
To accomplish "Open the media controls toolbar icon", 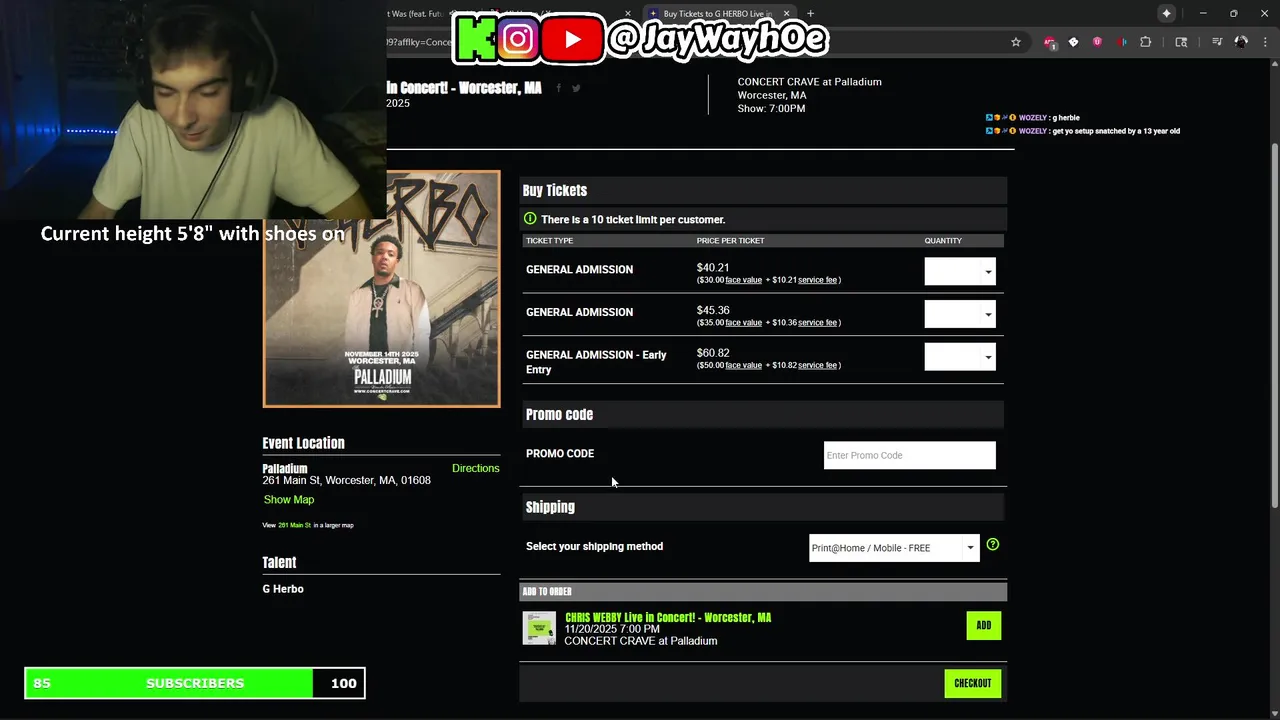I will 1217,42.
